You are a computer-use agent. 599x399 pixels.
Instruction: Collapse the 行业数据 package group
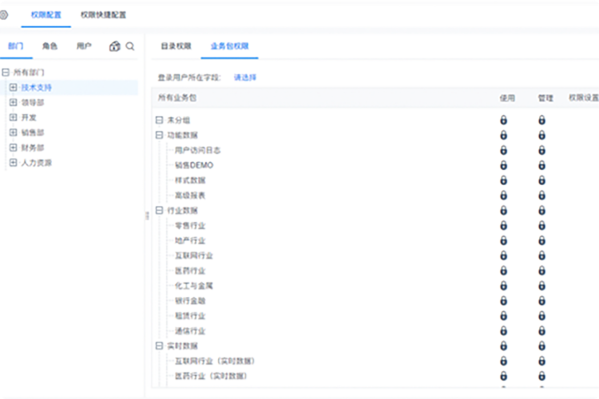159,210
